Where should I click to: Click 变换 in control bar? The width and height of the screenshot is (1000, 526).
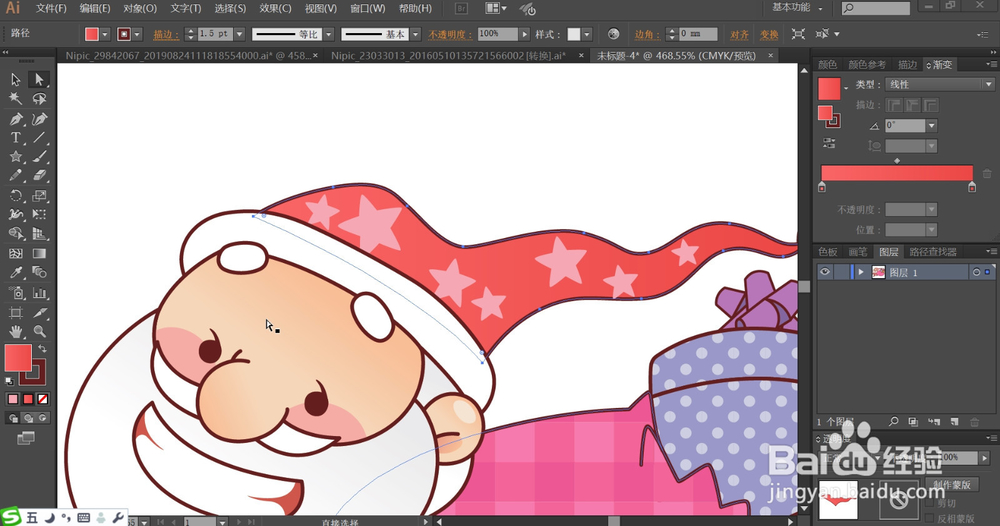coord(769,34)
